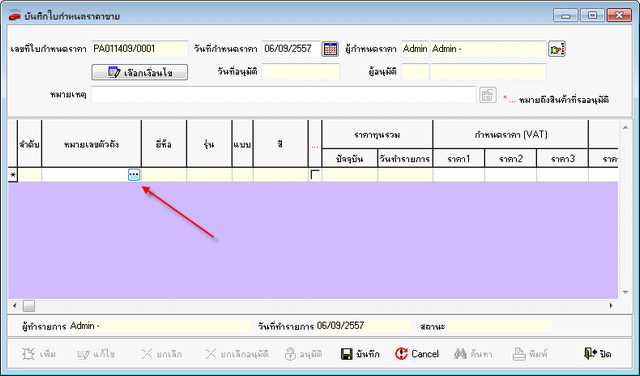The height and width of the screenshot is (376, 640).
Task: Click the Cancel button
Action: click(x=417, y=354)
